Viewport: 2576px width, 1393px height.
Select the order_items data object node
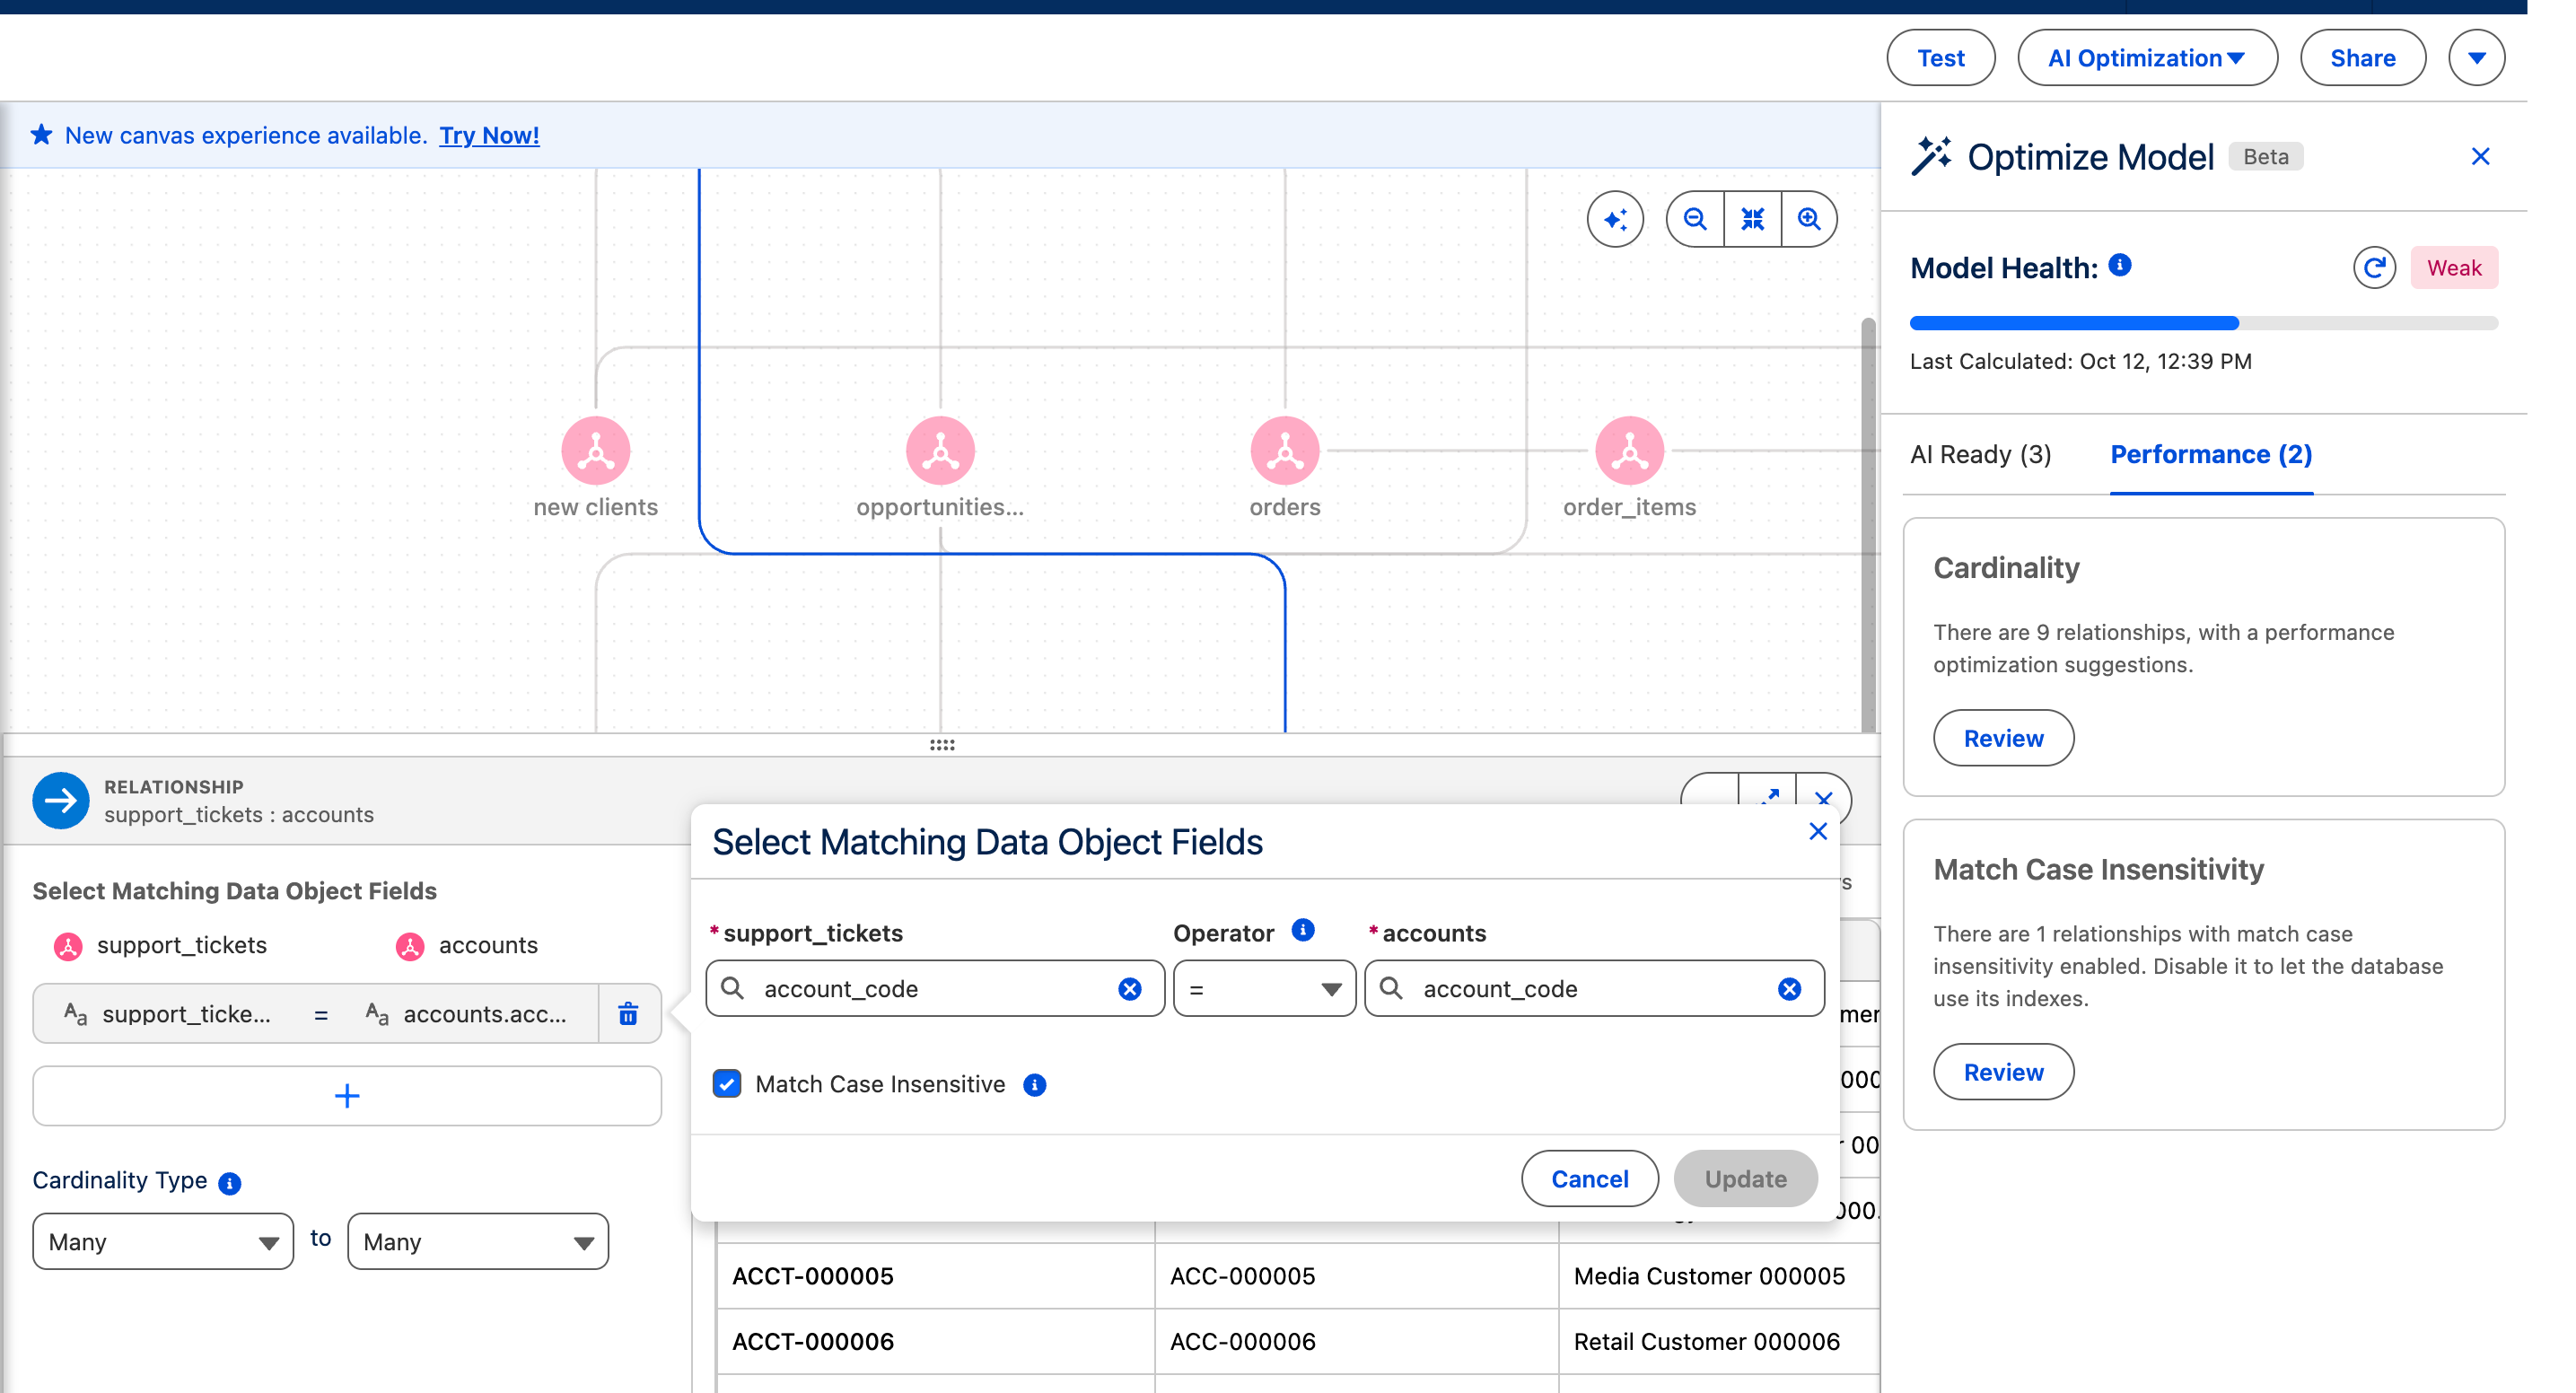point(1629,450)
